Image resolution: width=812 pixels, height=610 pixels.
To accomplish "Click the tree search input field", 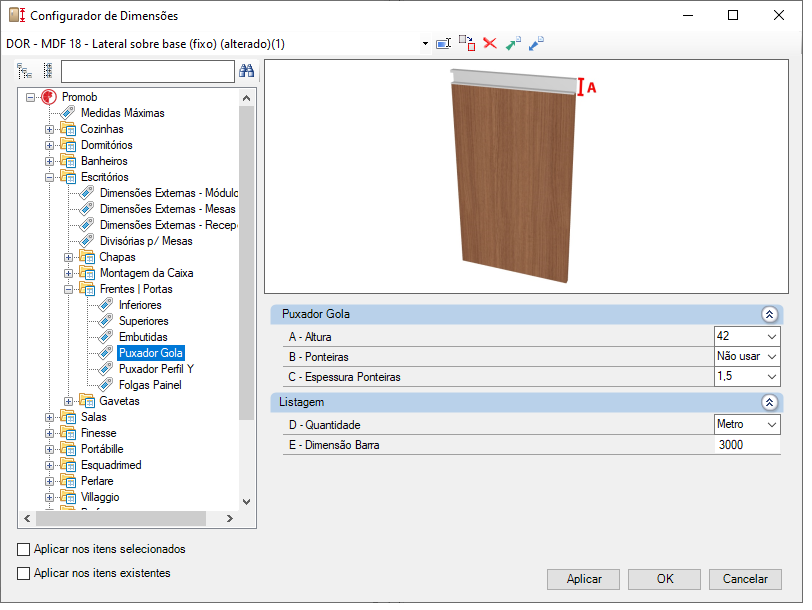I will pyautogui.click(x=148, y=71).
